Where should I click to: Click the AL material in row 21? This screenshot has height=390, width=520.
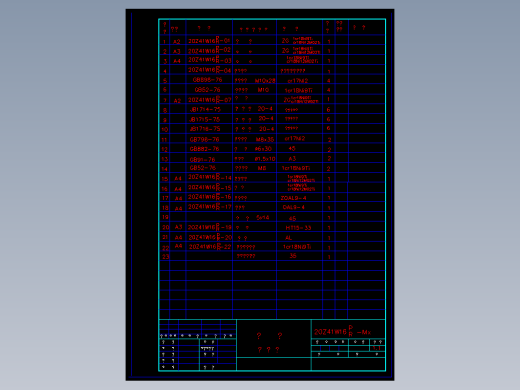click(x=288, y=238)
